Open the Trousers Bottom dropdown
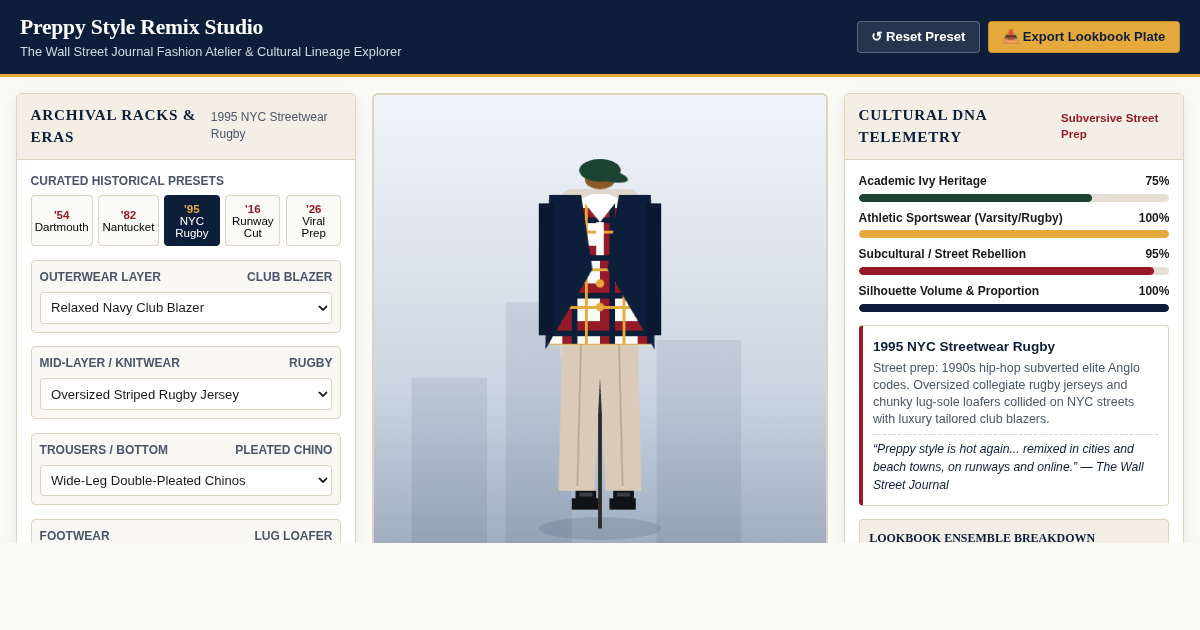The image size is (1200, 630). (186, 480)
